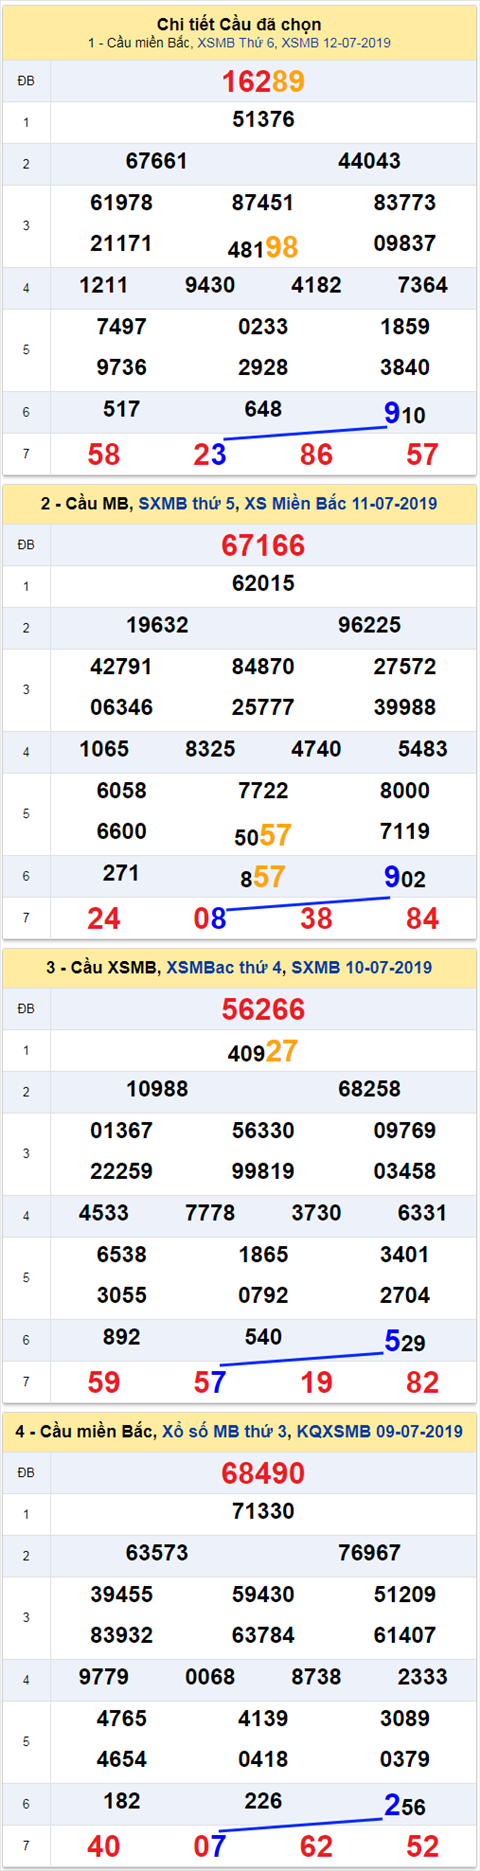
Task: Select third prize number 84870
Action: [263, 667]
